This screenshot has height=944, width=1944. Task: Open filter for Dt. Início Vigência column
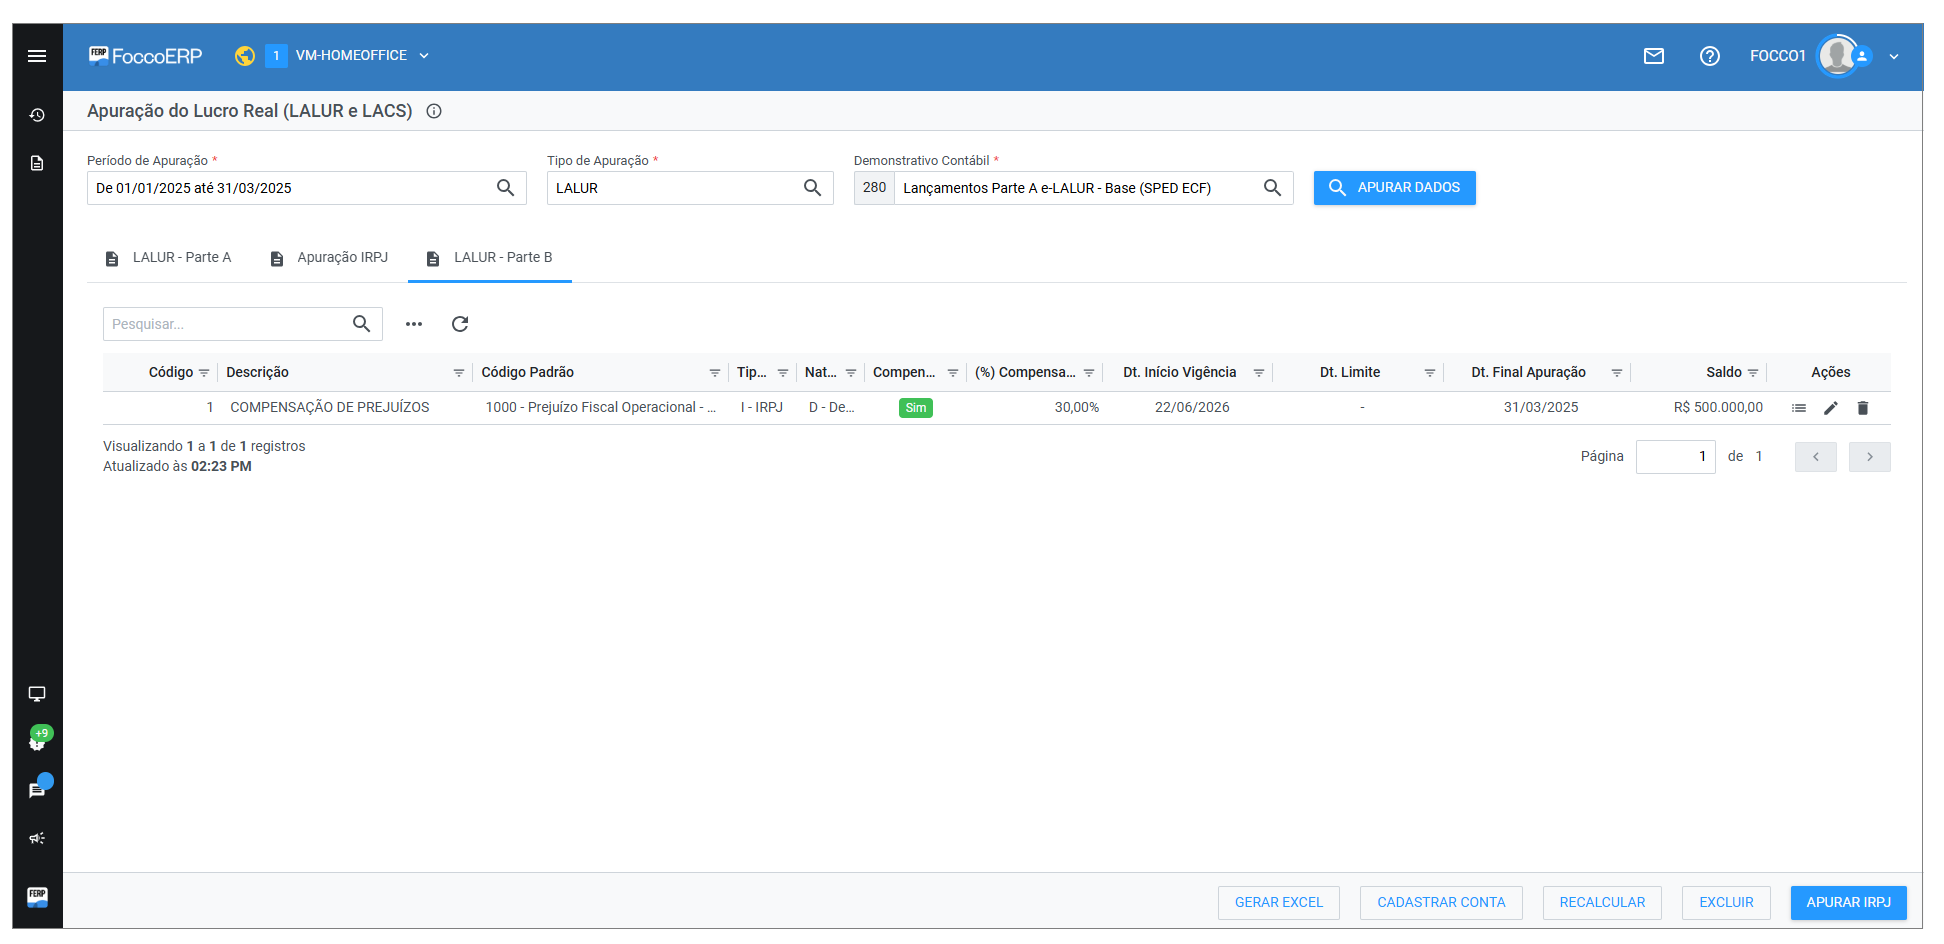pyautogui.click(x=1259, y=373)
